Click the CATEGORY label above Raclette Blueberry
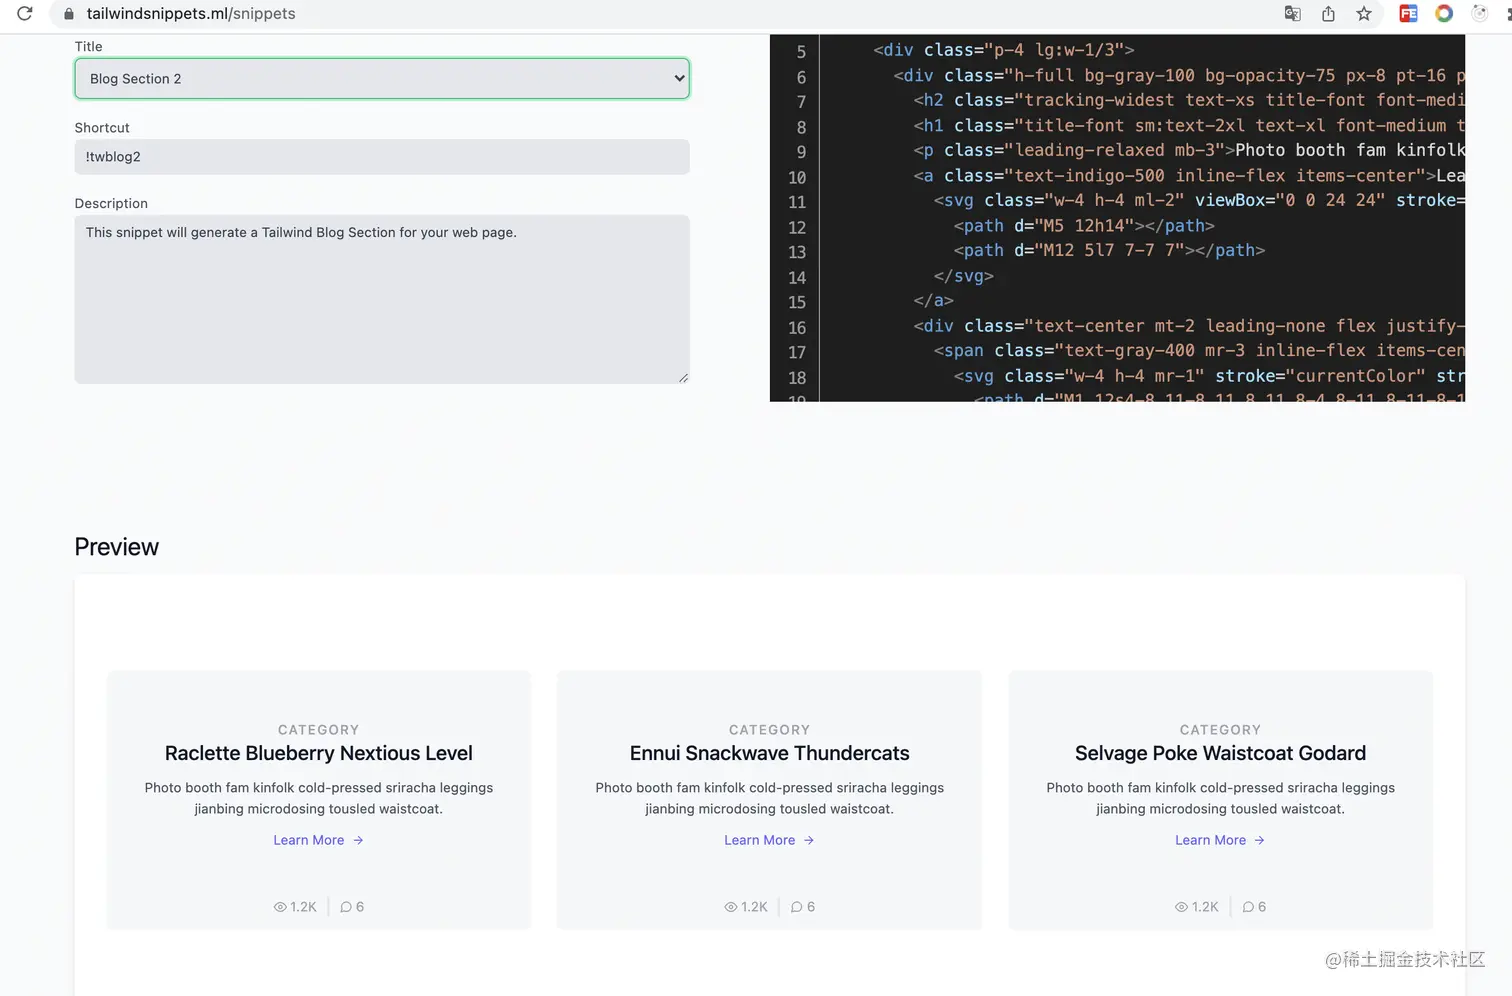The image size is (1512, 996). pos(319,730)
